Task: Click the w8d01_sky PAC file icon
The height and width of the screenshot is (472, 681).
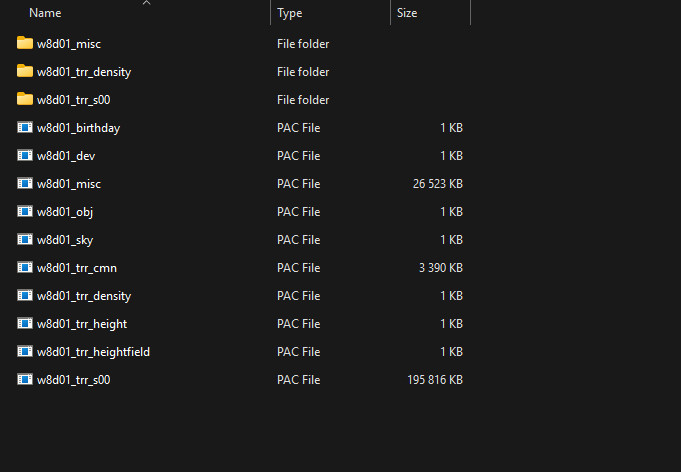Action: coord(25,239)
